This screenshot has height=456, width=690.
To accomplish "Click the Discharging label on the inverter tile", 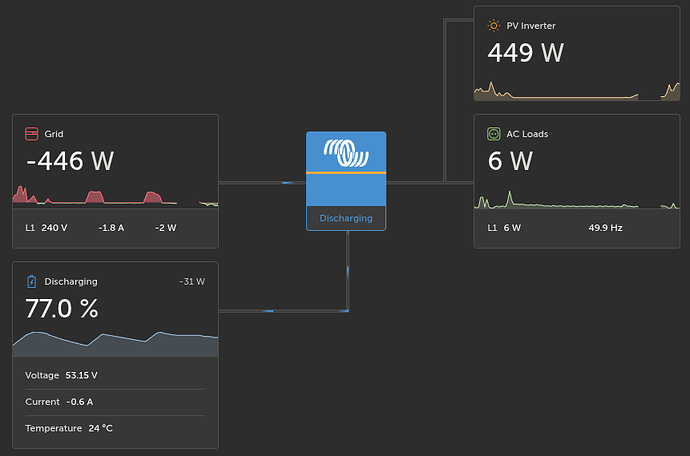I will 346,218.
